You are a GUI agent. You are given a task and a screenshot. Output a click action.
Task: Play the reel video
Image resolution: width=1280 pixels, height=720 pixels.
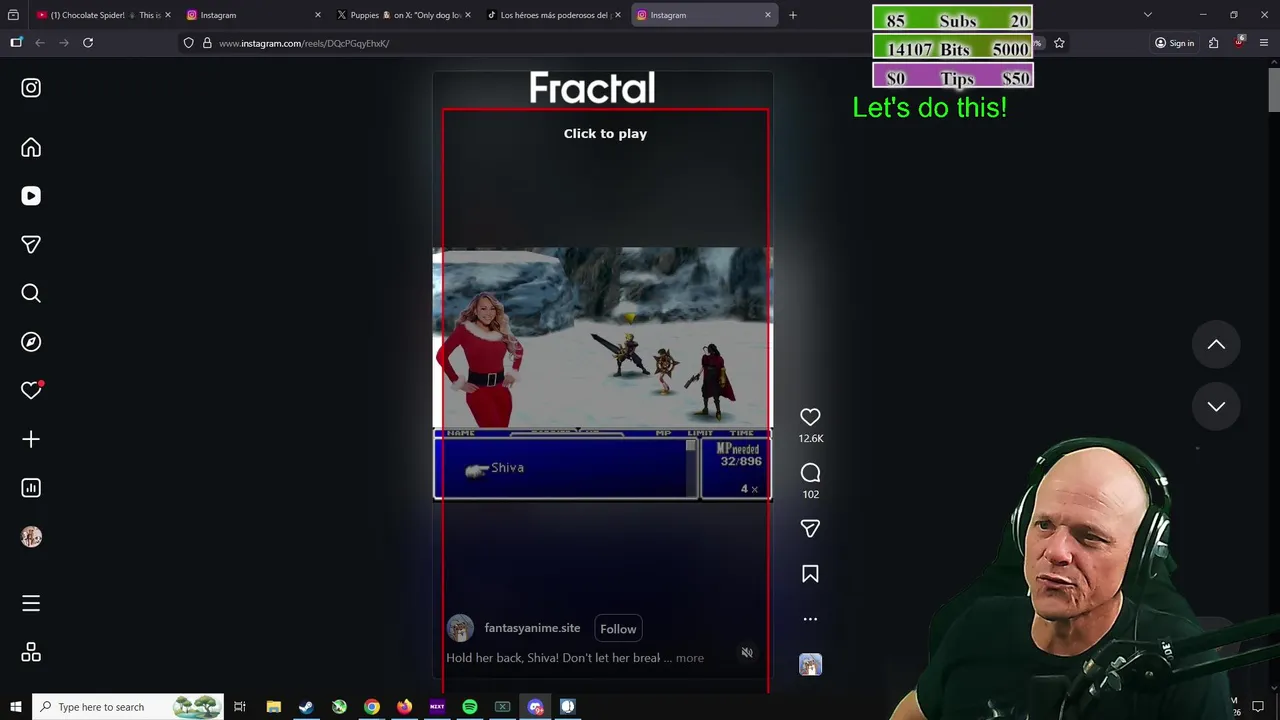tap(605, 134)
